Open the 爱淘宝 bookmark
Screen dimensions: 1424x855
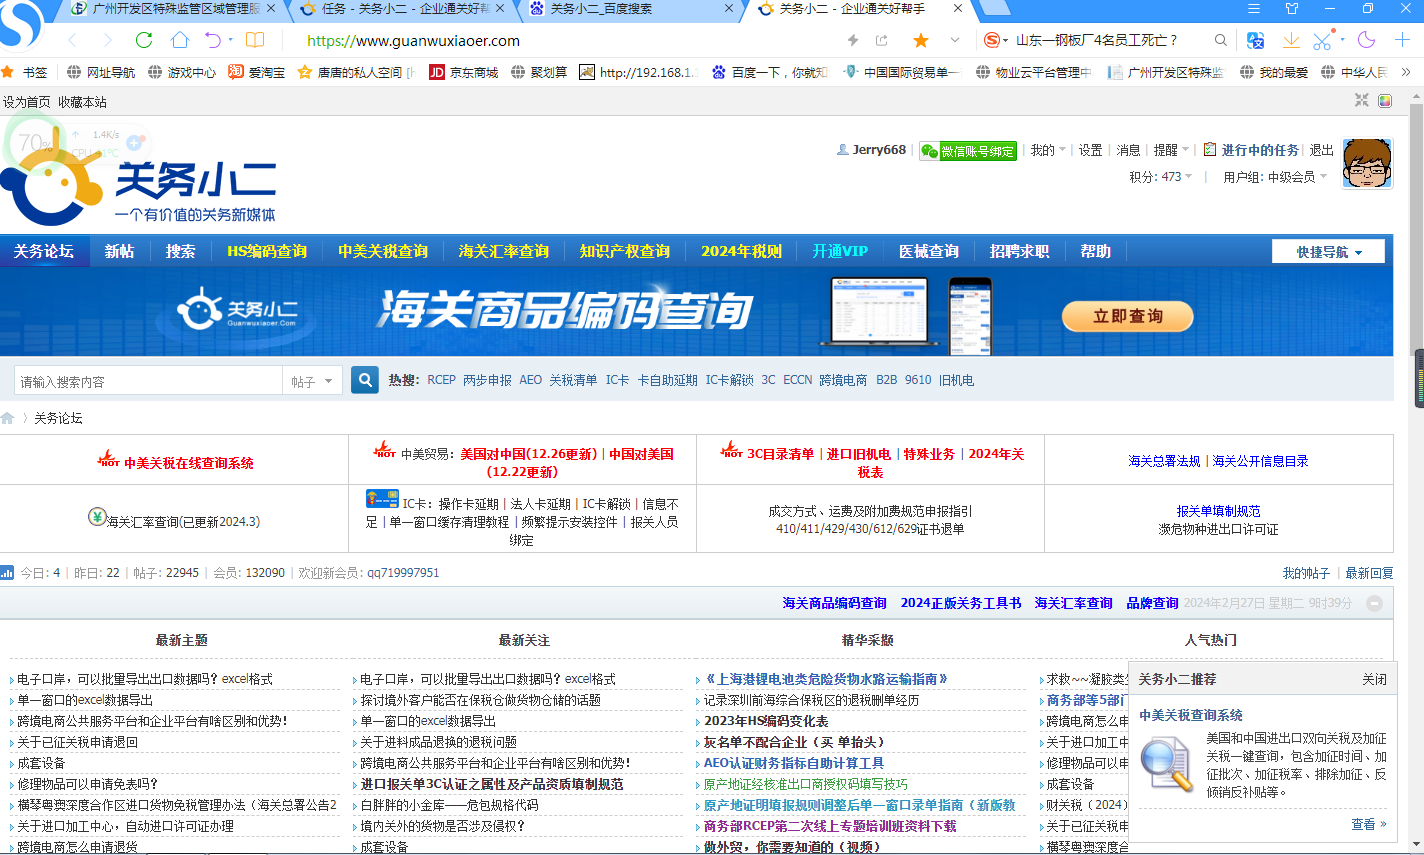pyautogui.click(x=256, y=72)
